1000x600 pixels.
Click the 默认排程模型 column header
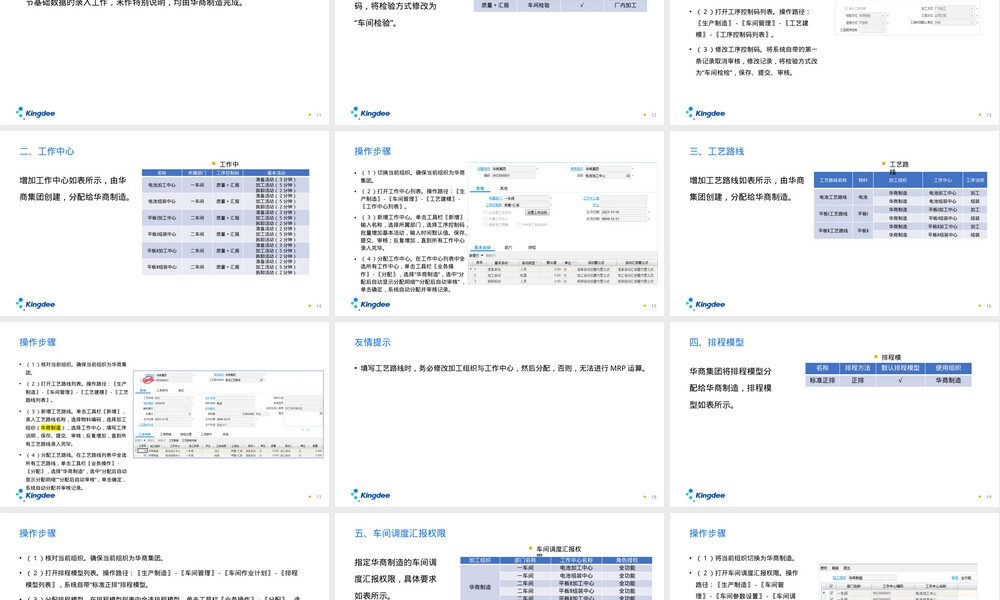(x=900, y=368)
